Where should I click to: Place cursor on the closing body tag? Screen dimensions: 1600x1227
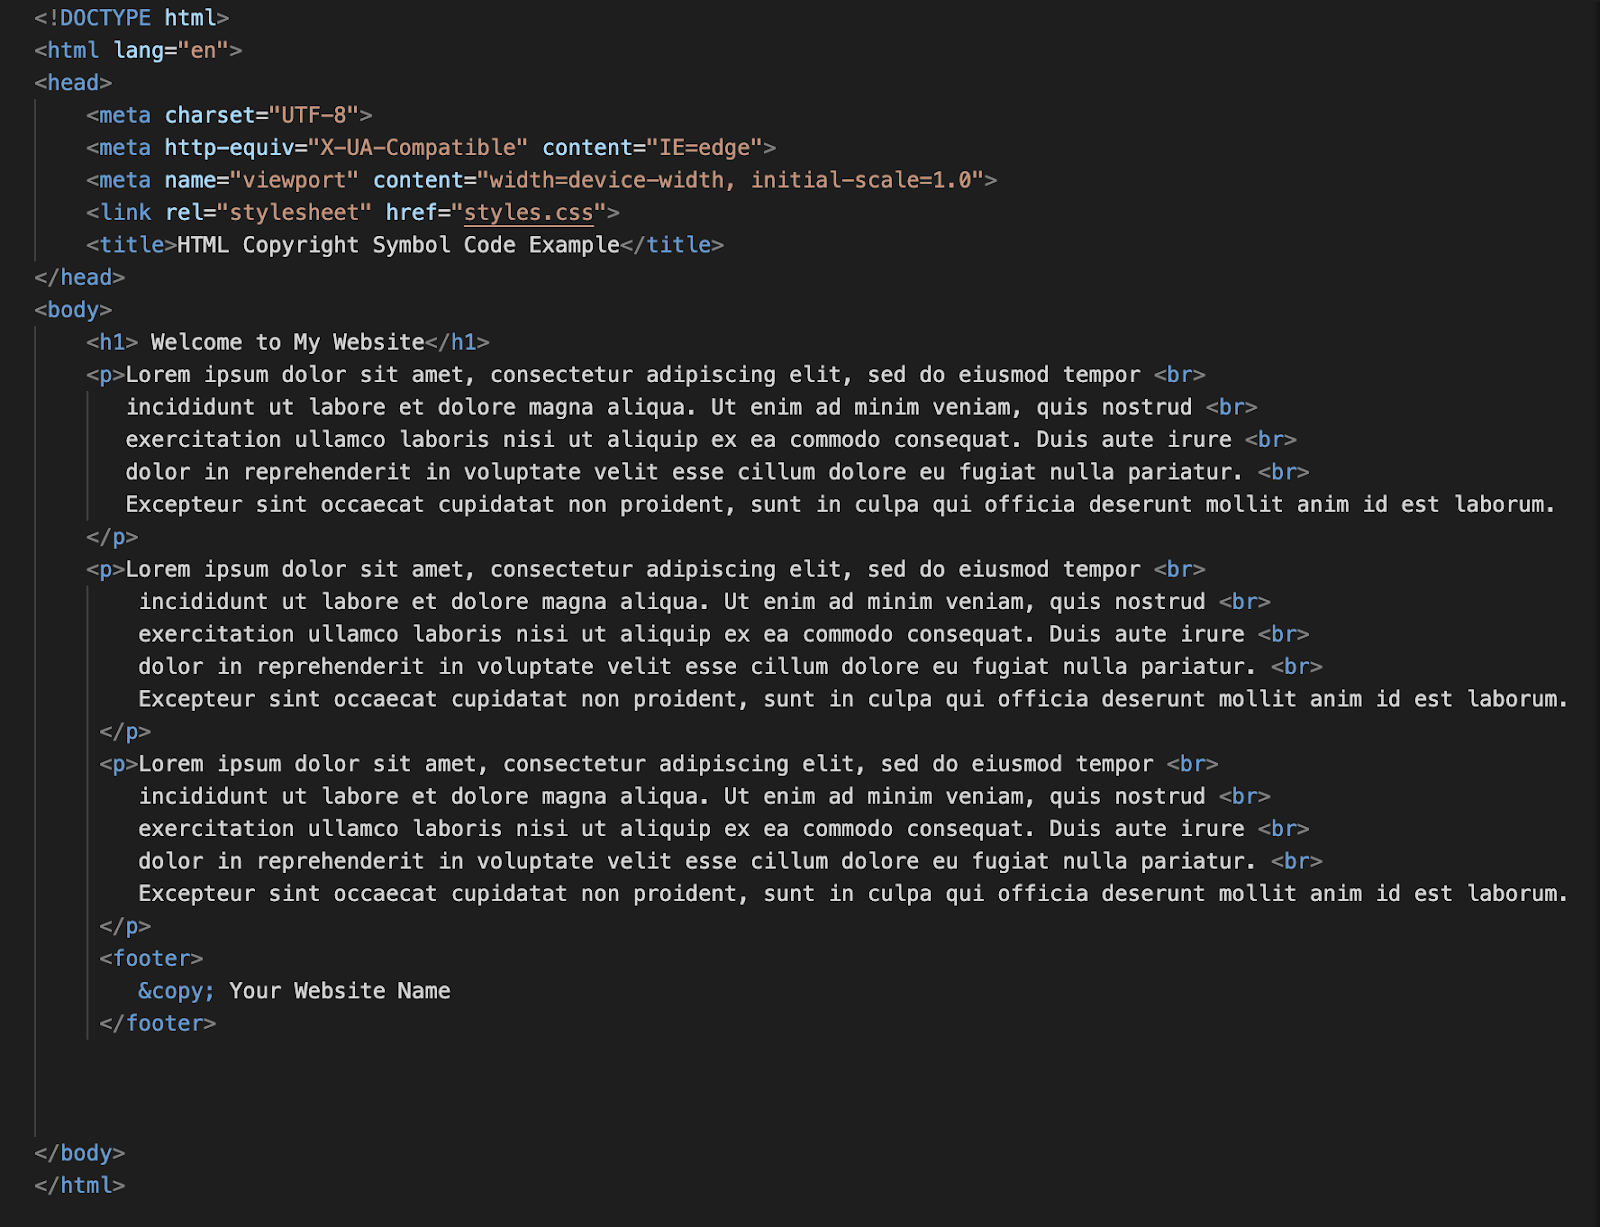(80, 1153)
